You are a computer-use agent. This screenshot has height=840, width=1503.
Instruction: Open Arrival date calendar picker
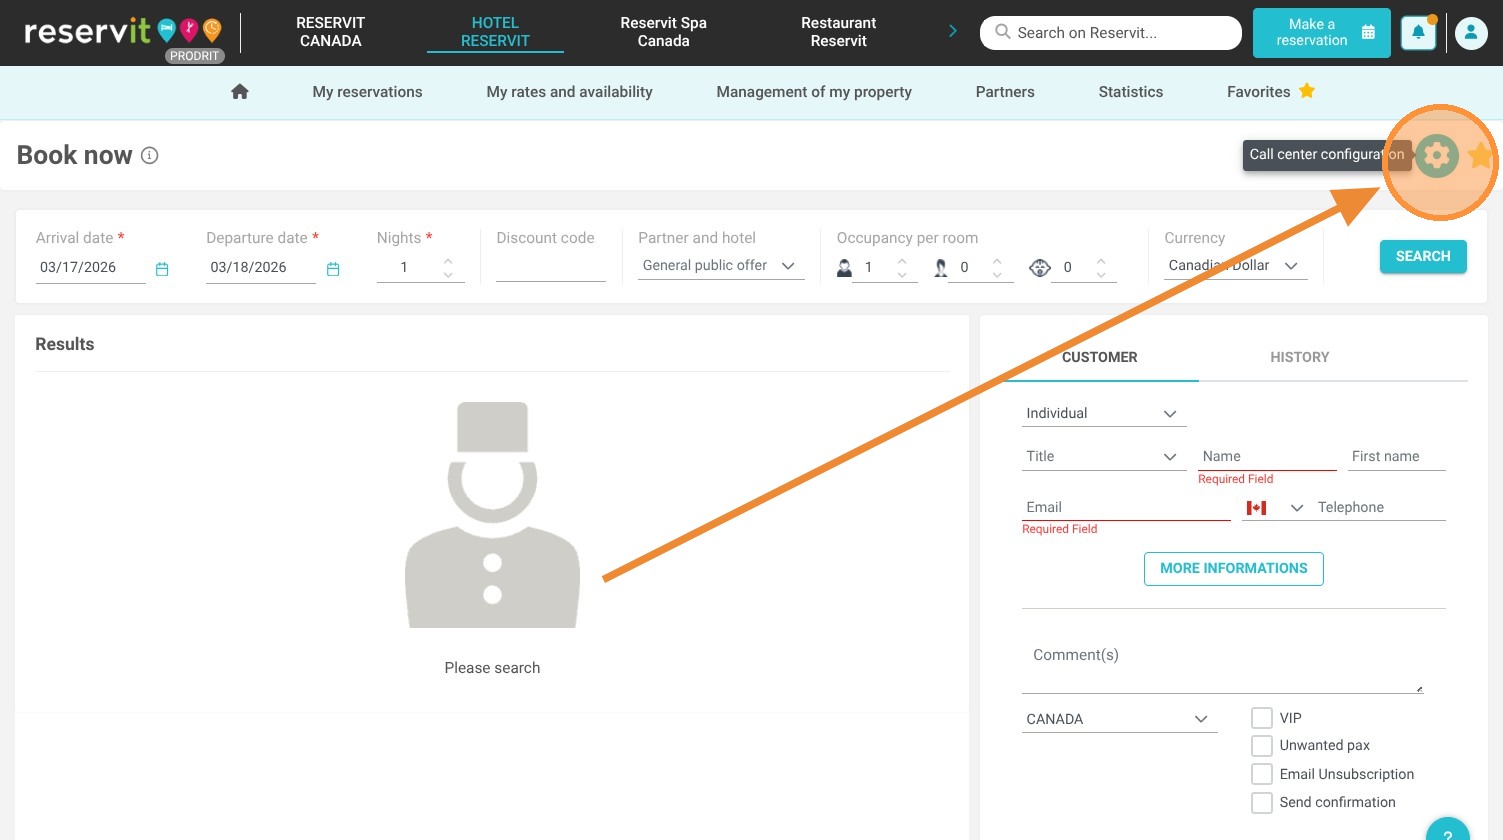point(162,269)
